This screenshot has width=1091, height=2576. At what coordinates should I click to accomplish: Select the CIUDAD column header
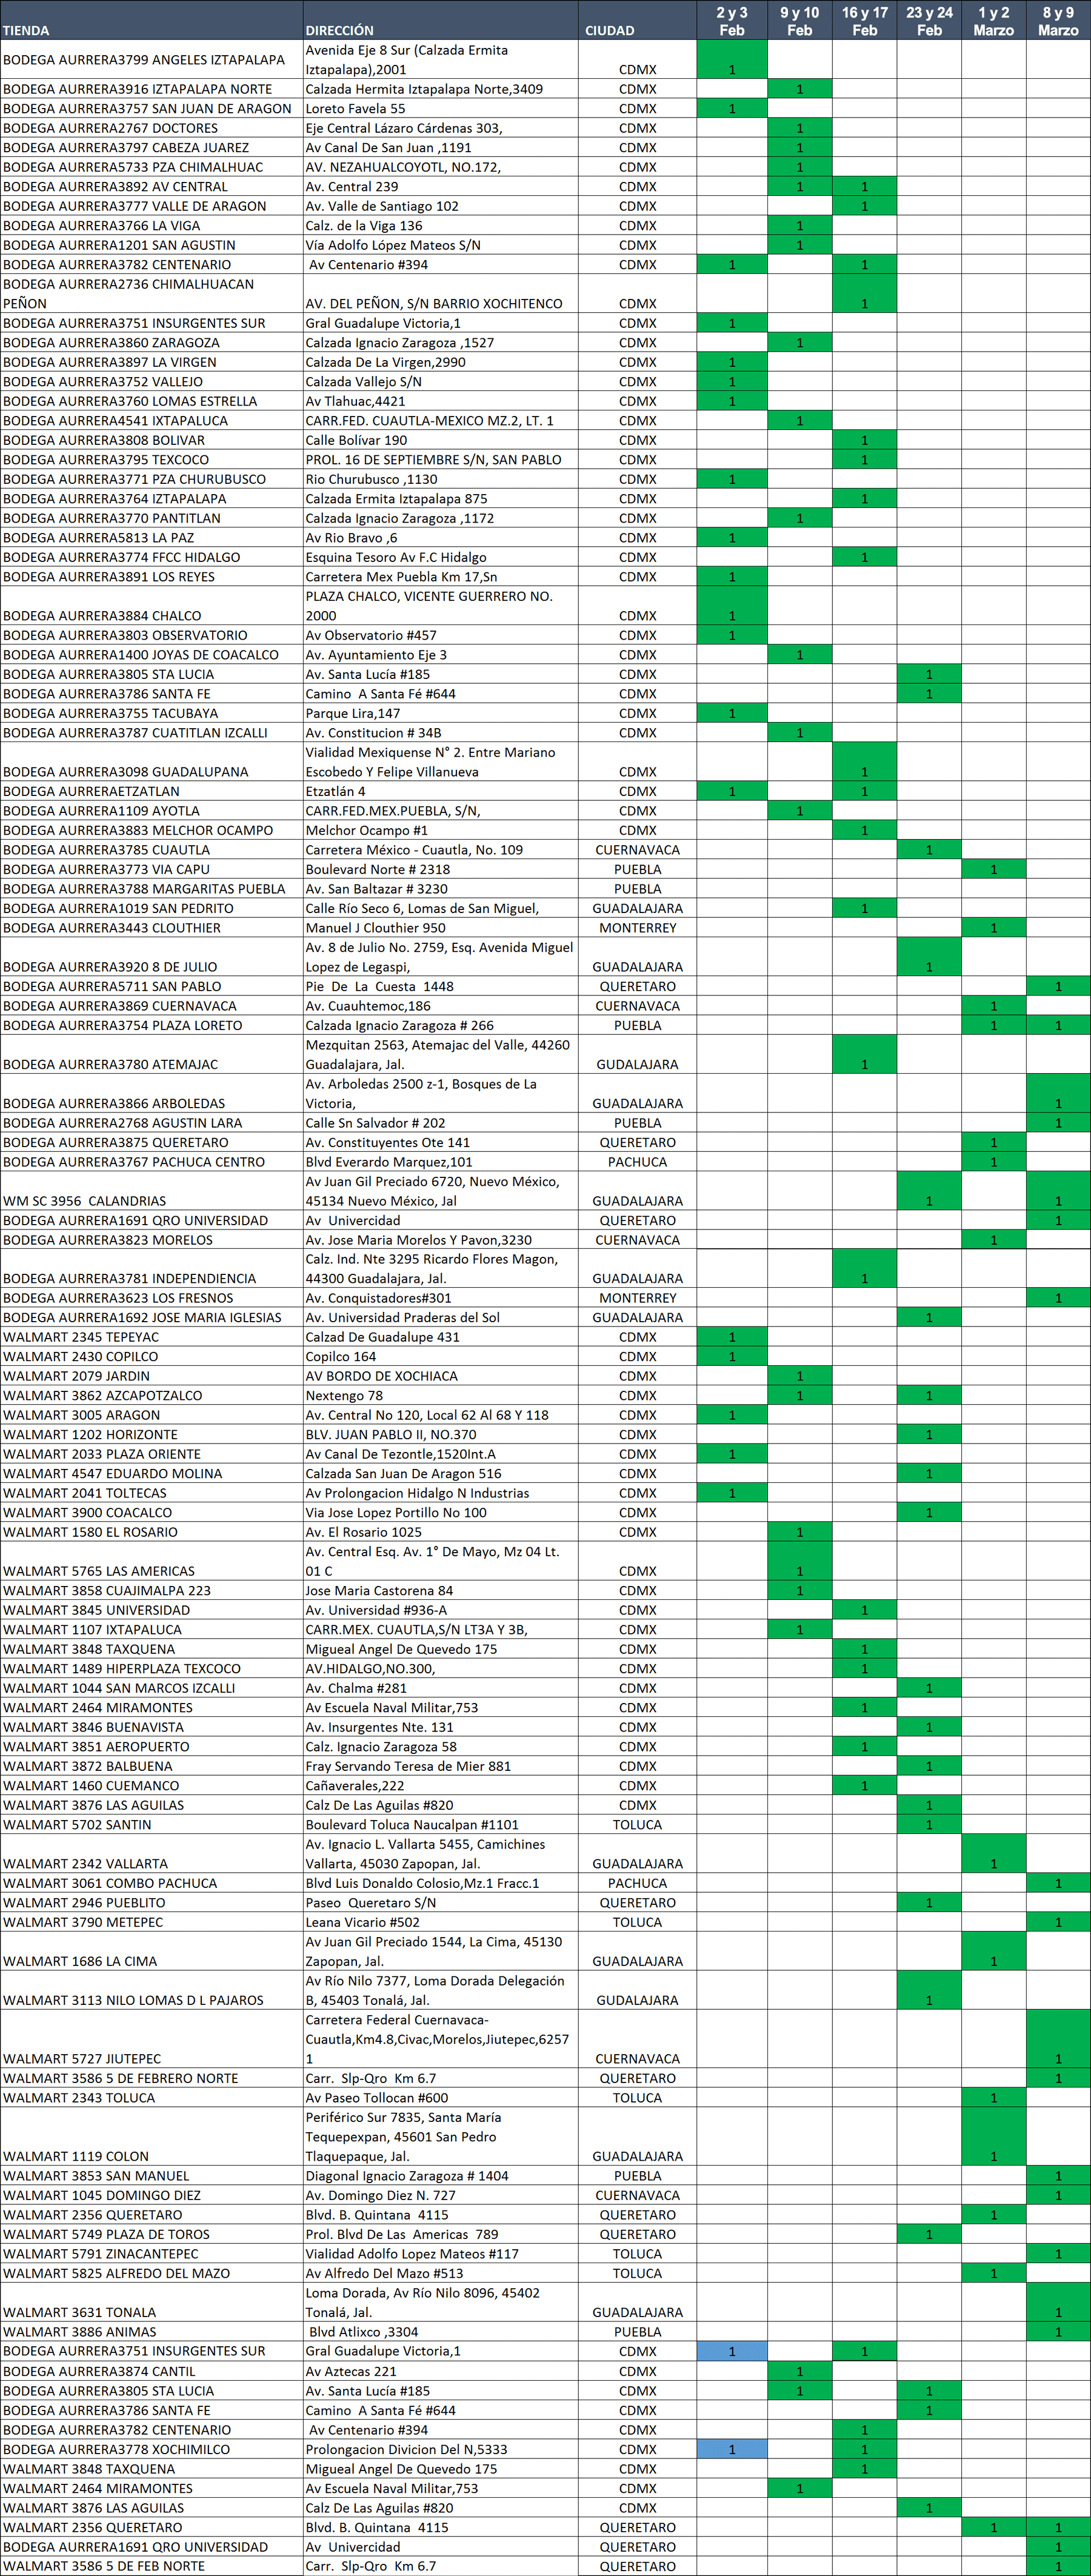637,20
